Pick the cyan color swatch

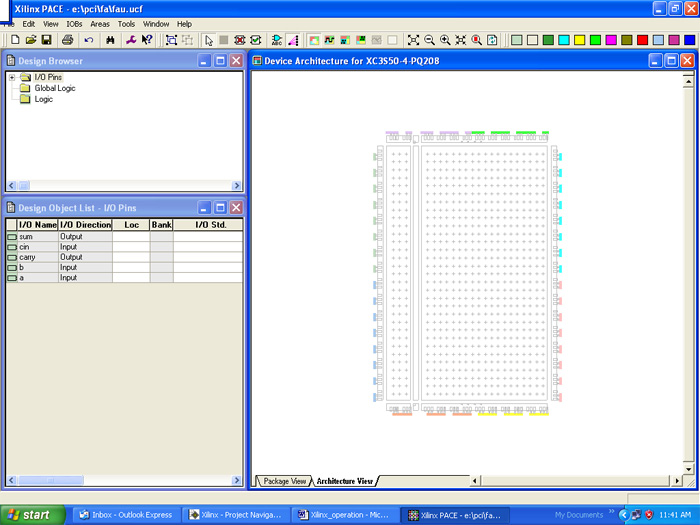[x=564, y=40]
